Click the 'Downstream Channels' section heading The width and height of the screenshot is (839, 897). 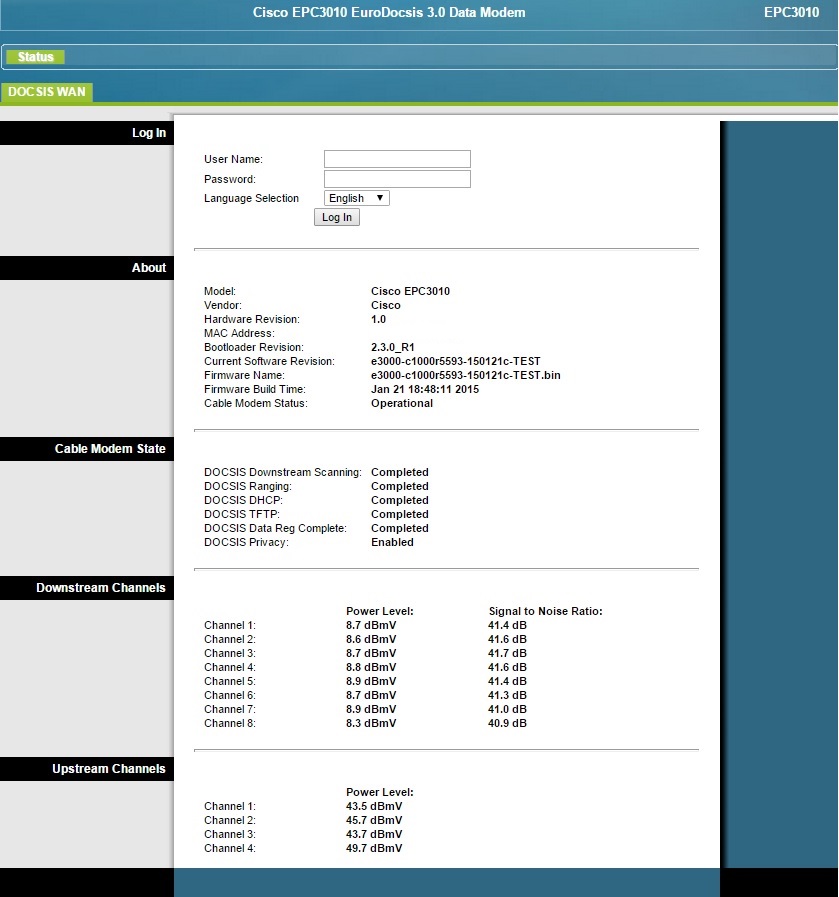click(x=101, y=588)
